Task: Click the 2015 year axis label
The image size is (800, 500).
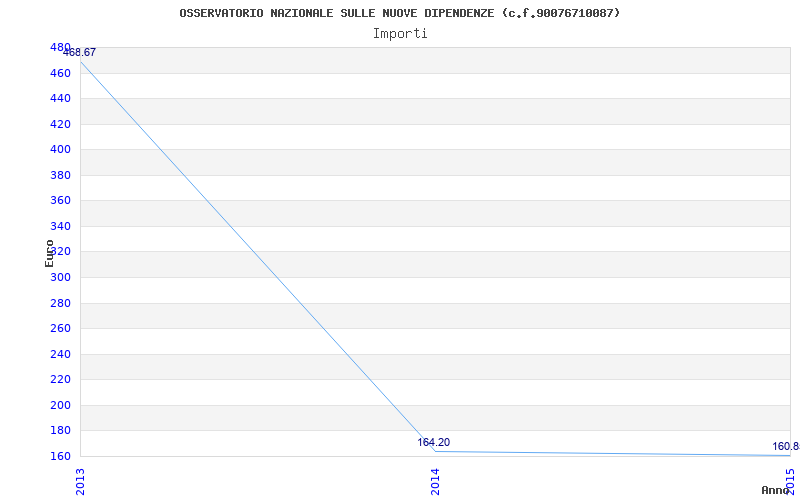Action: tap(791, 482)
